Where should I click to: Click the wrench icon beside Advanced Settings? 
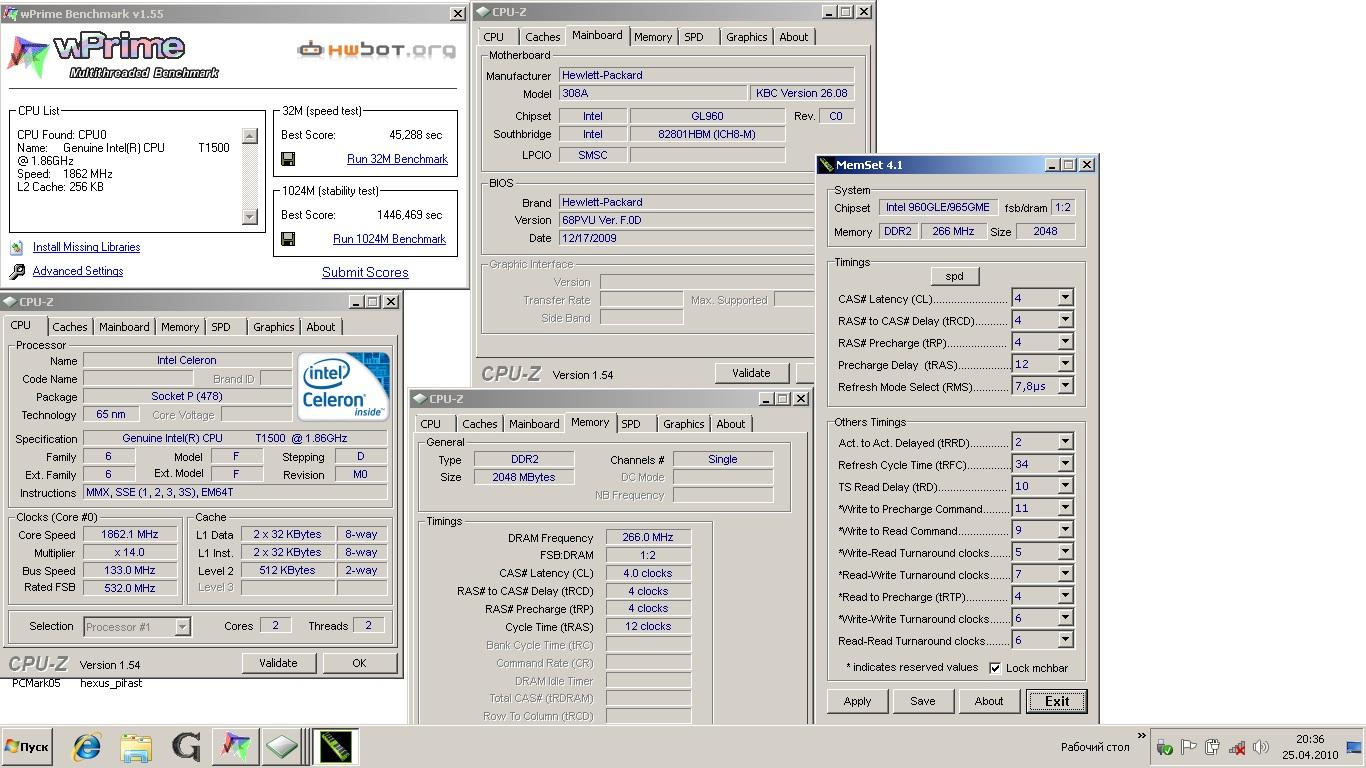click(17, 272)
